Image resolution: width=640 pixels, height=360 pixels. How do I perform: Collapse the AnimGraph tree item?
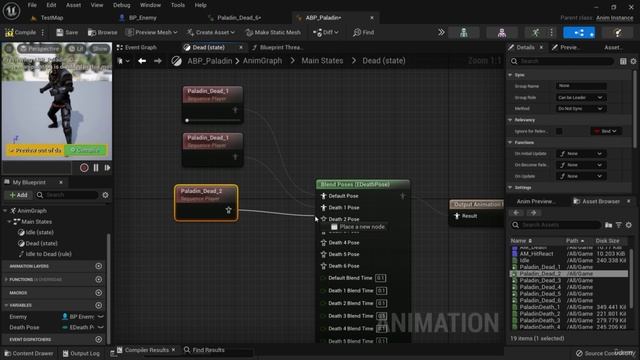click(5, 211)
